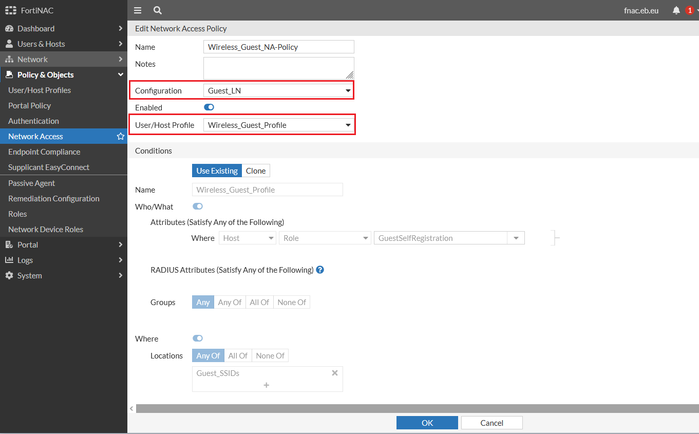Click the OK button
699x434 pixels.
click(427, 423)
